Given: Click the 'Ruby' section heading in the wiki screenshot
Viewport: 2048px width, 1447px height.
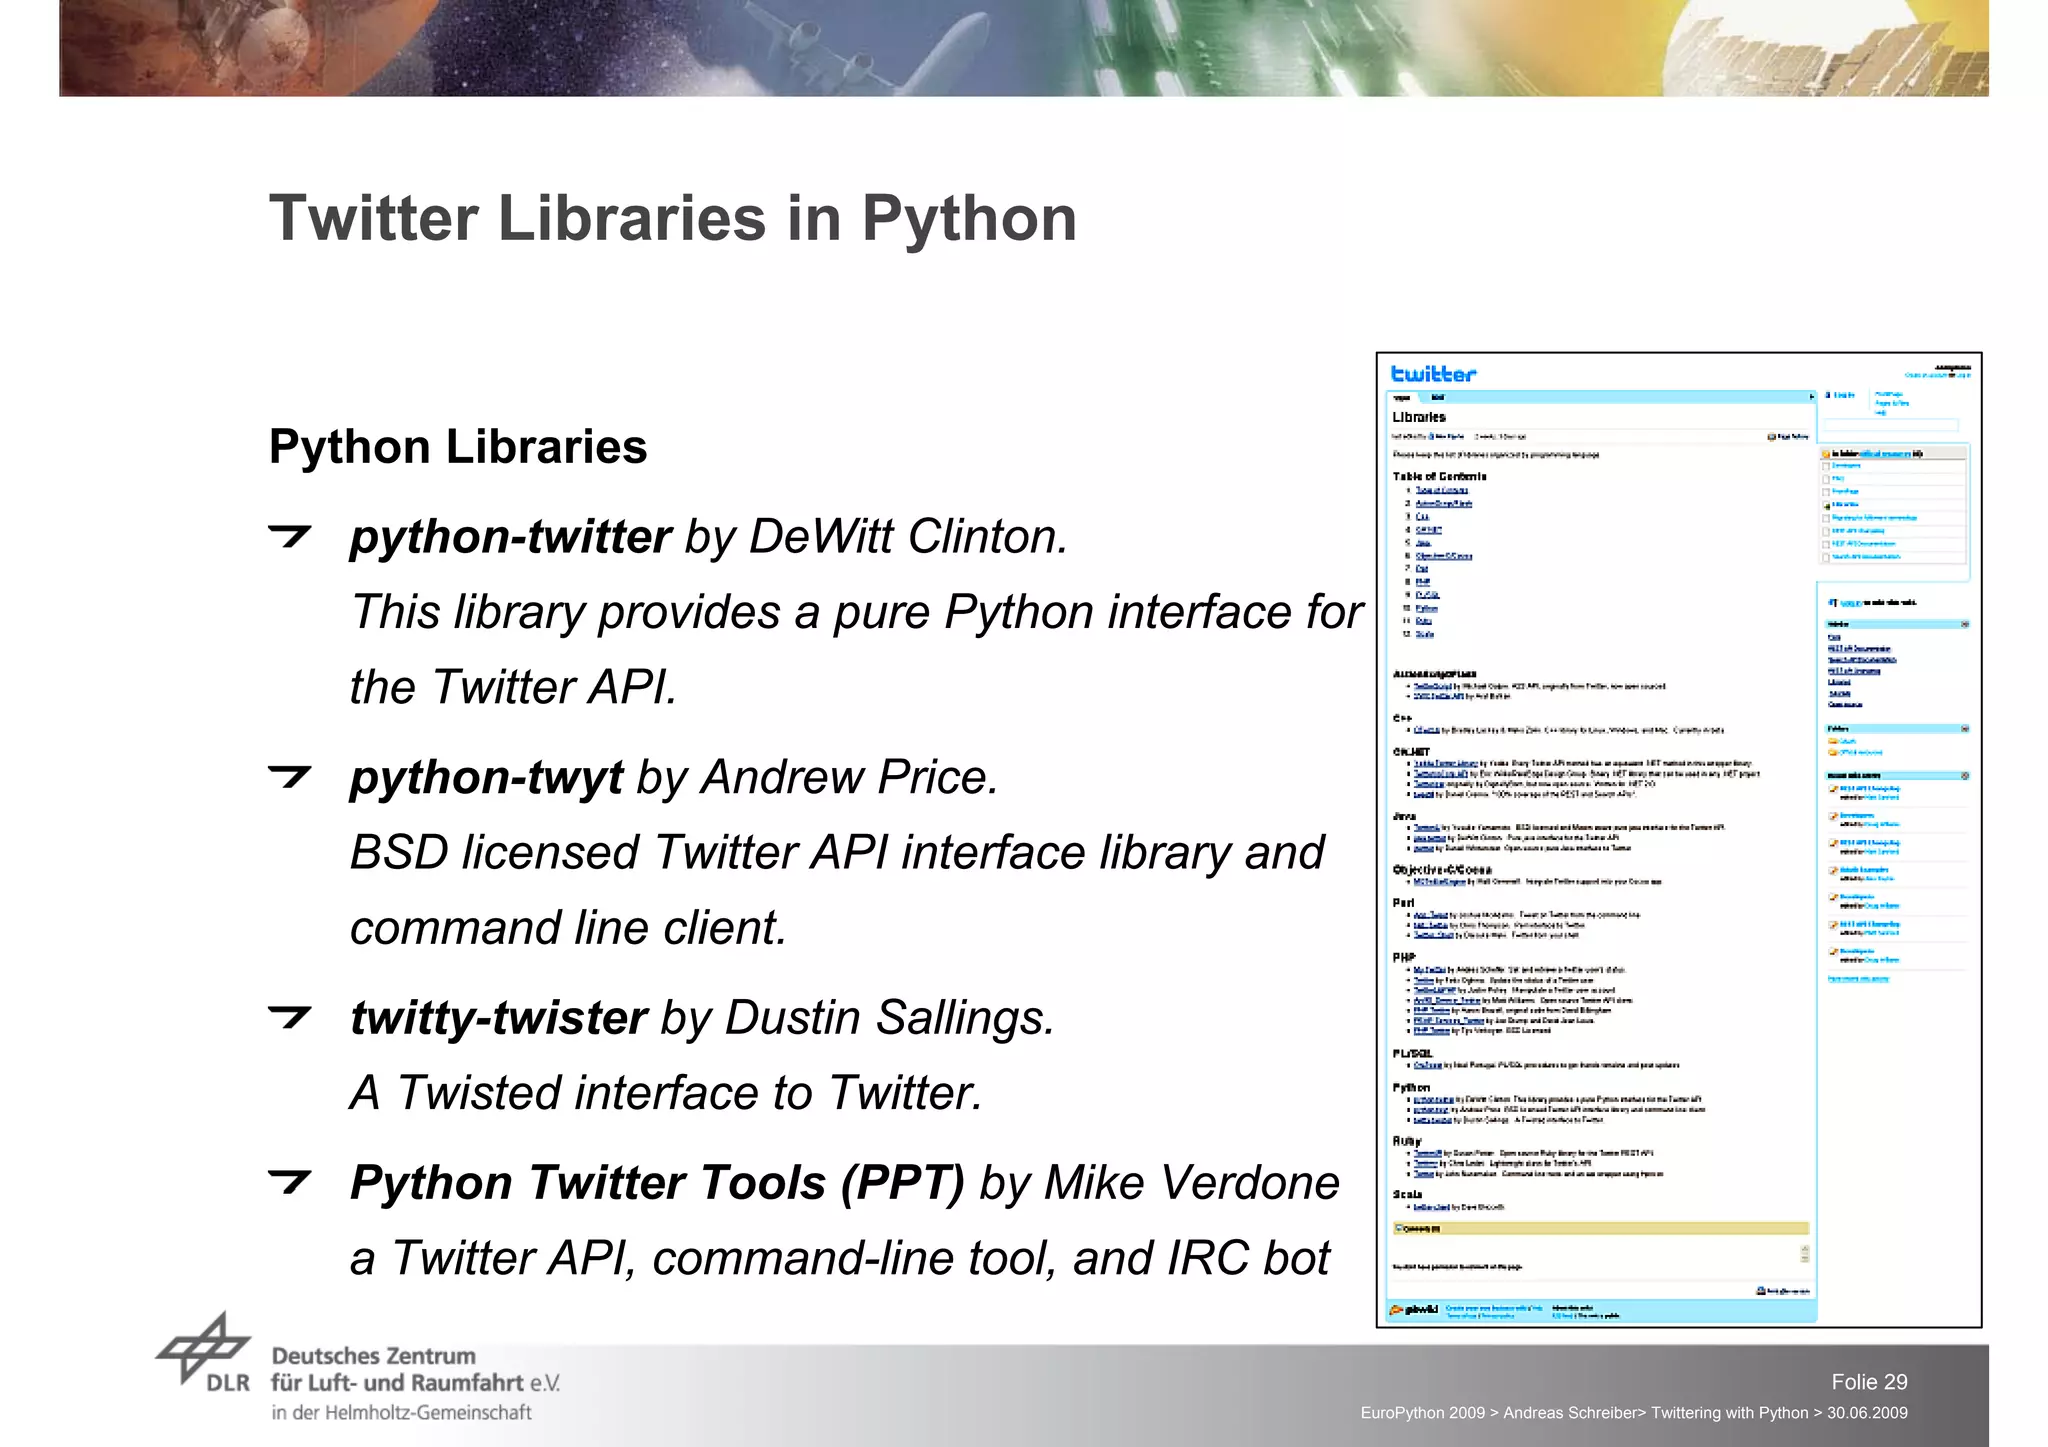Looking at the screenshot, I should pyautogui.click(x=1406, y=1141).
